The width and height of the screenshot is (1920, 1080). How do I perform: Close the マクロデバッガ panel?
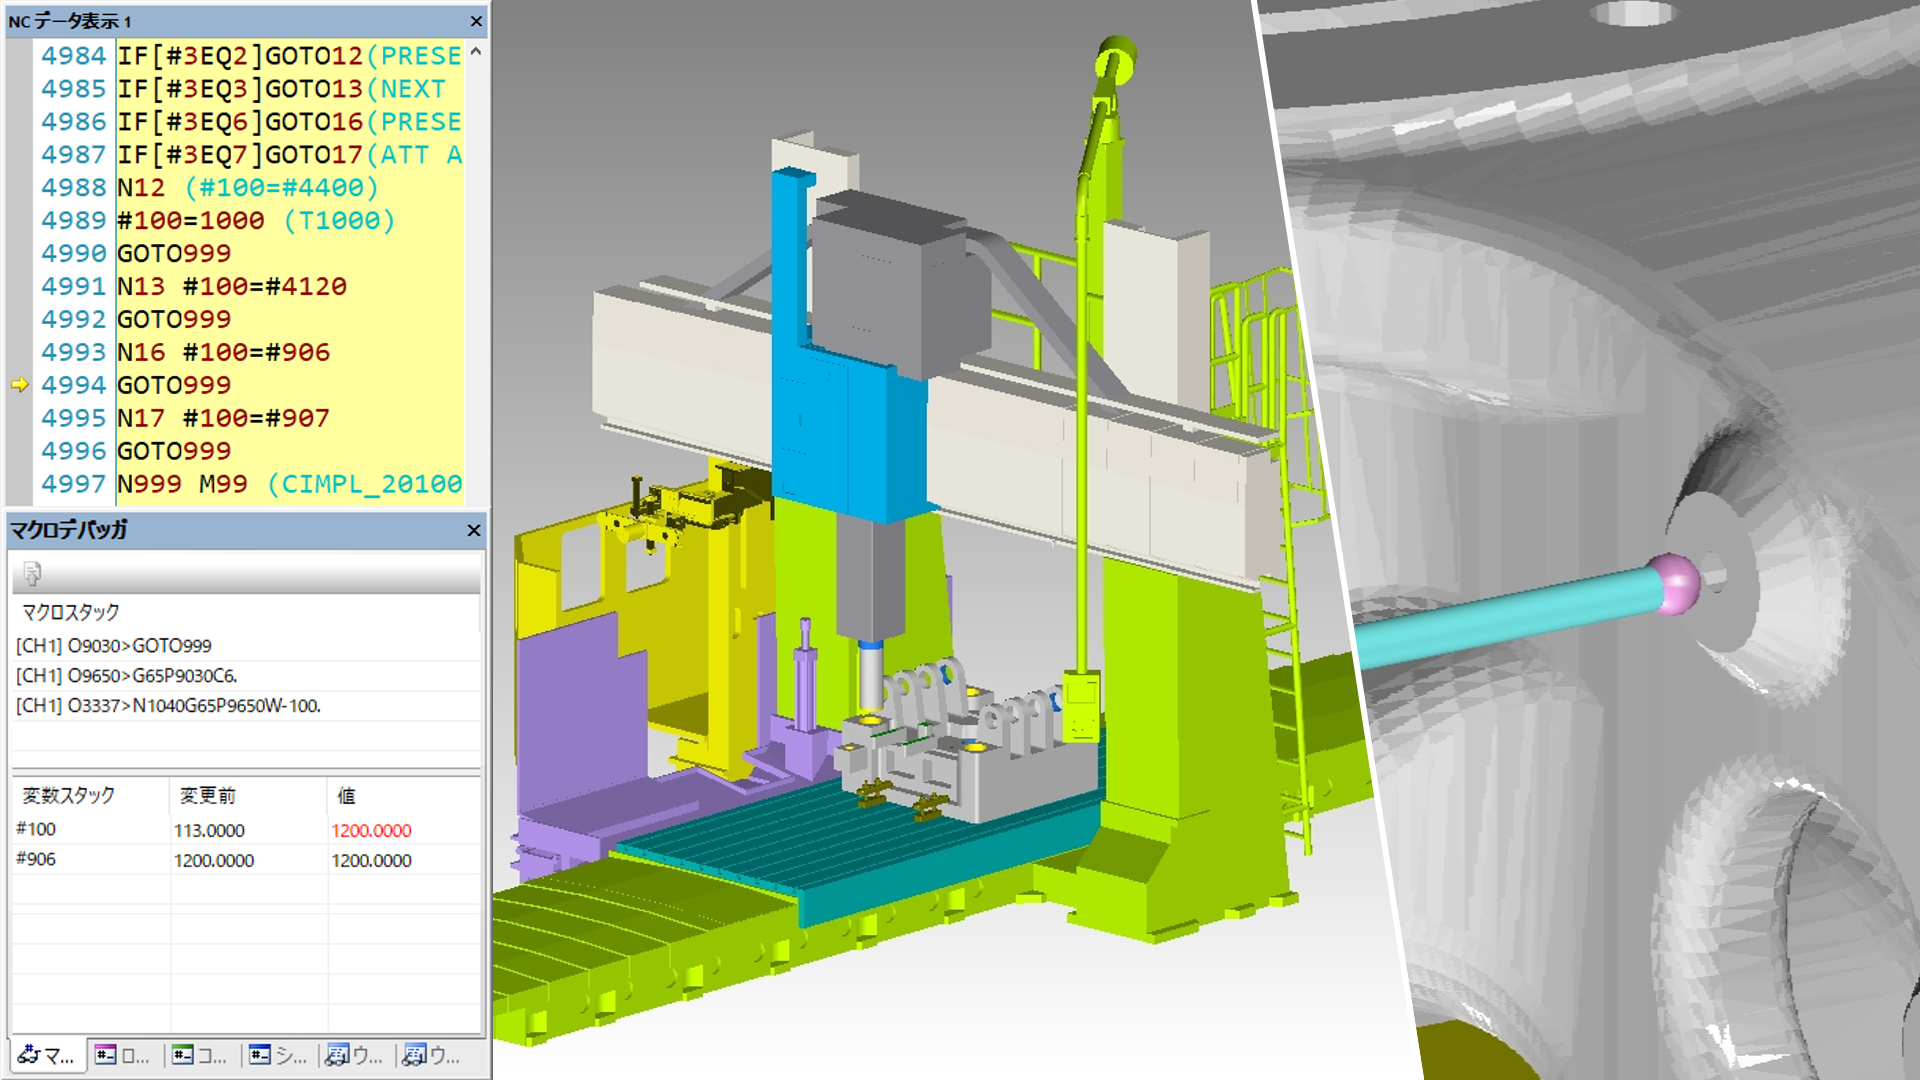tap(474, 530)
